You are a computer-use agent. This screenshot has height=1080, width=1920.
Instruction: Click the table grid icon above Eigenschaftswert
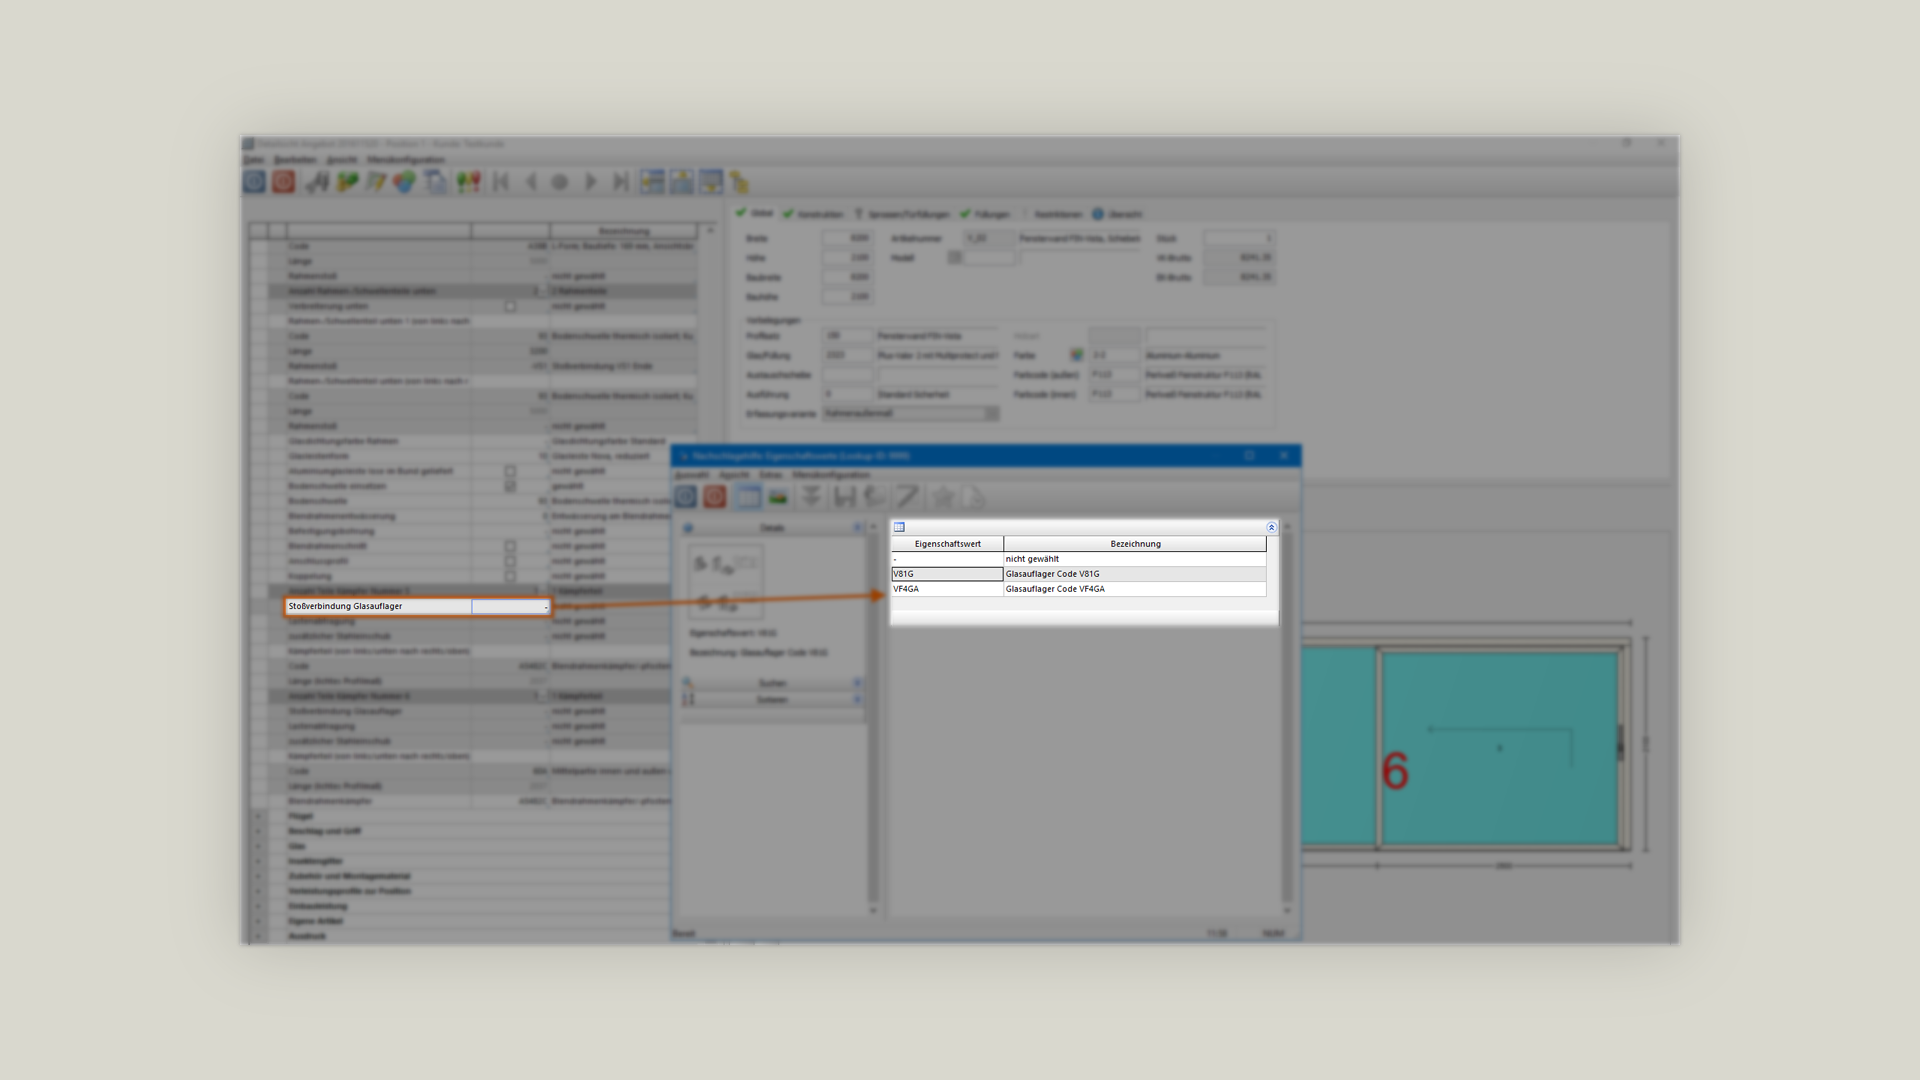point(899,527)
